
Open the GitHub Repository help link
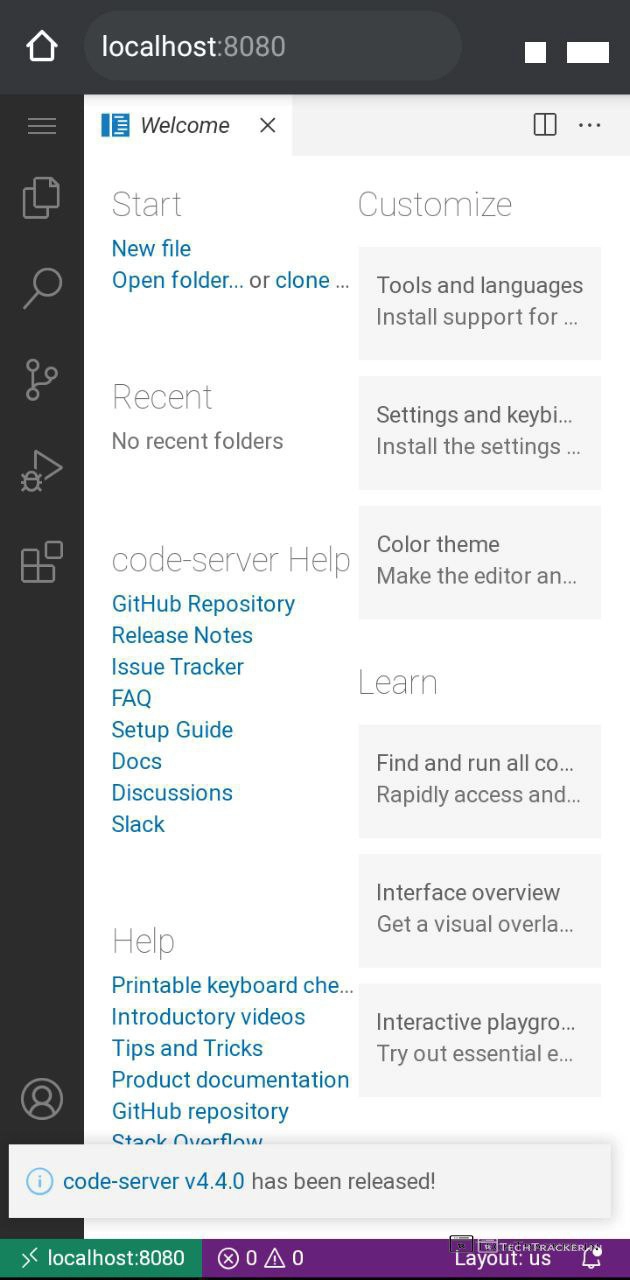tap(203, 604)
